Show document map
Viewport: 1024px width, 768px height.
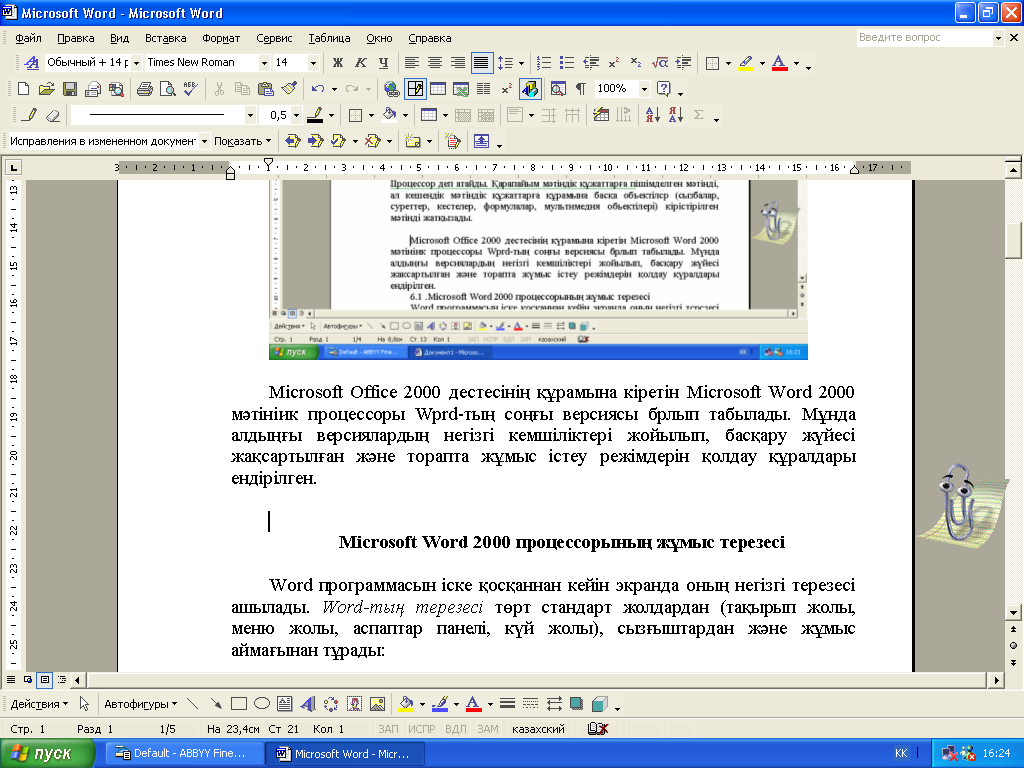[558, 89]
